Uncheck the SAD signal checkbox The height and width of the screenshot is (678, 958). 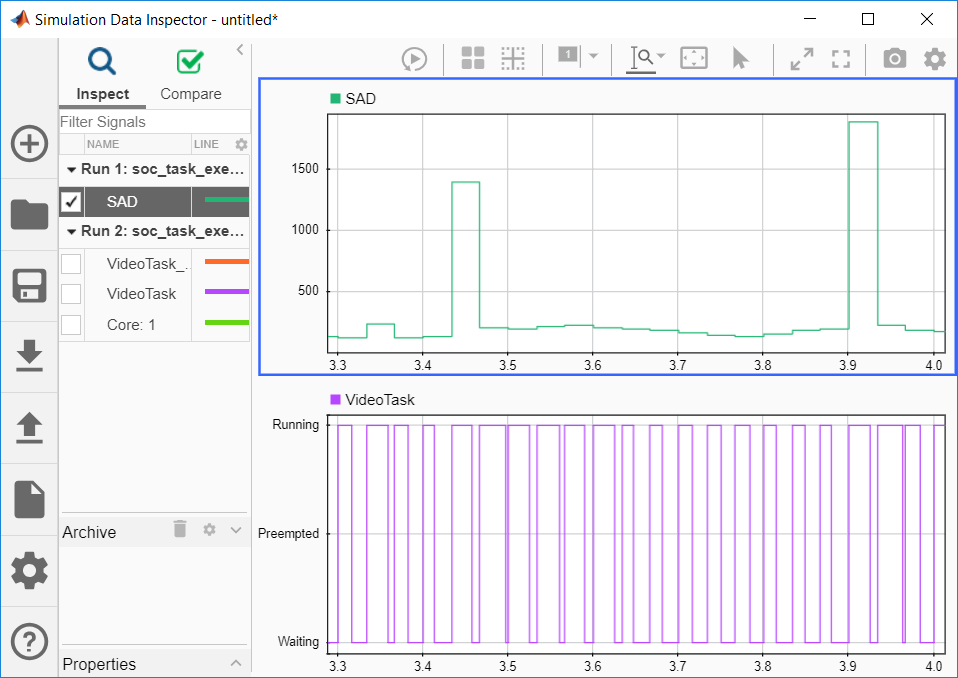point(71,202)
